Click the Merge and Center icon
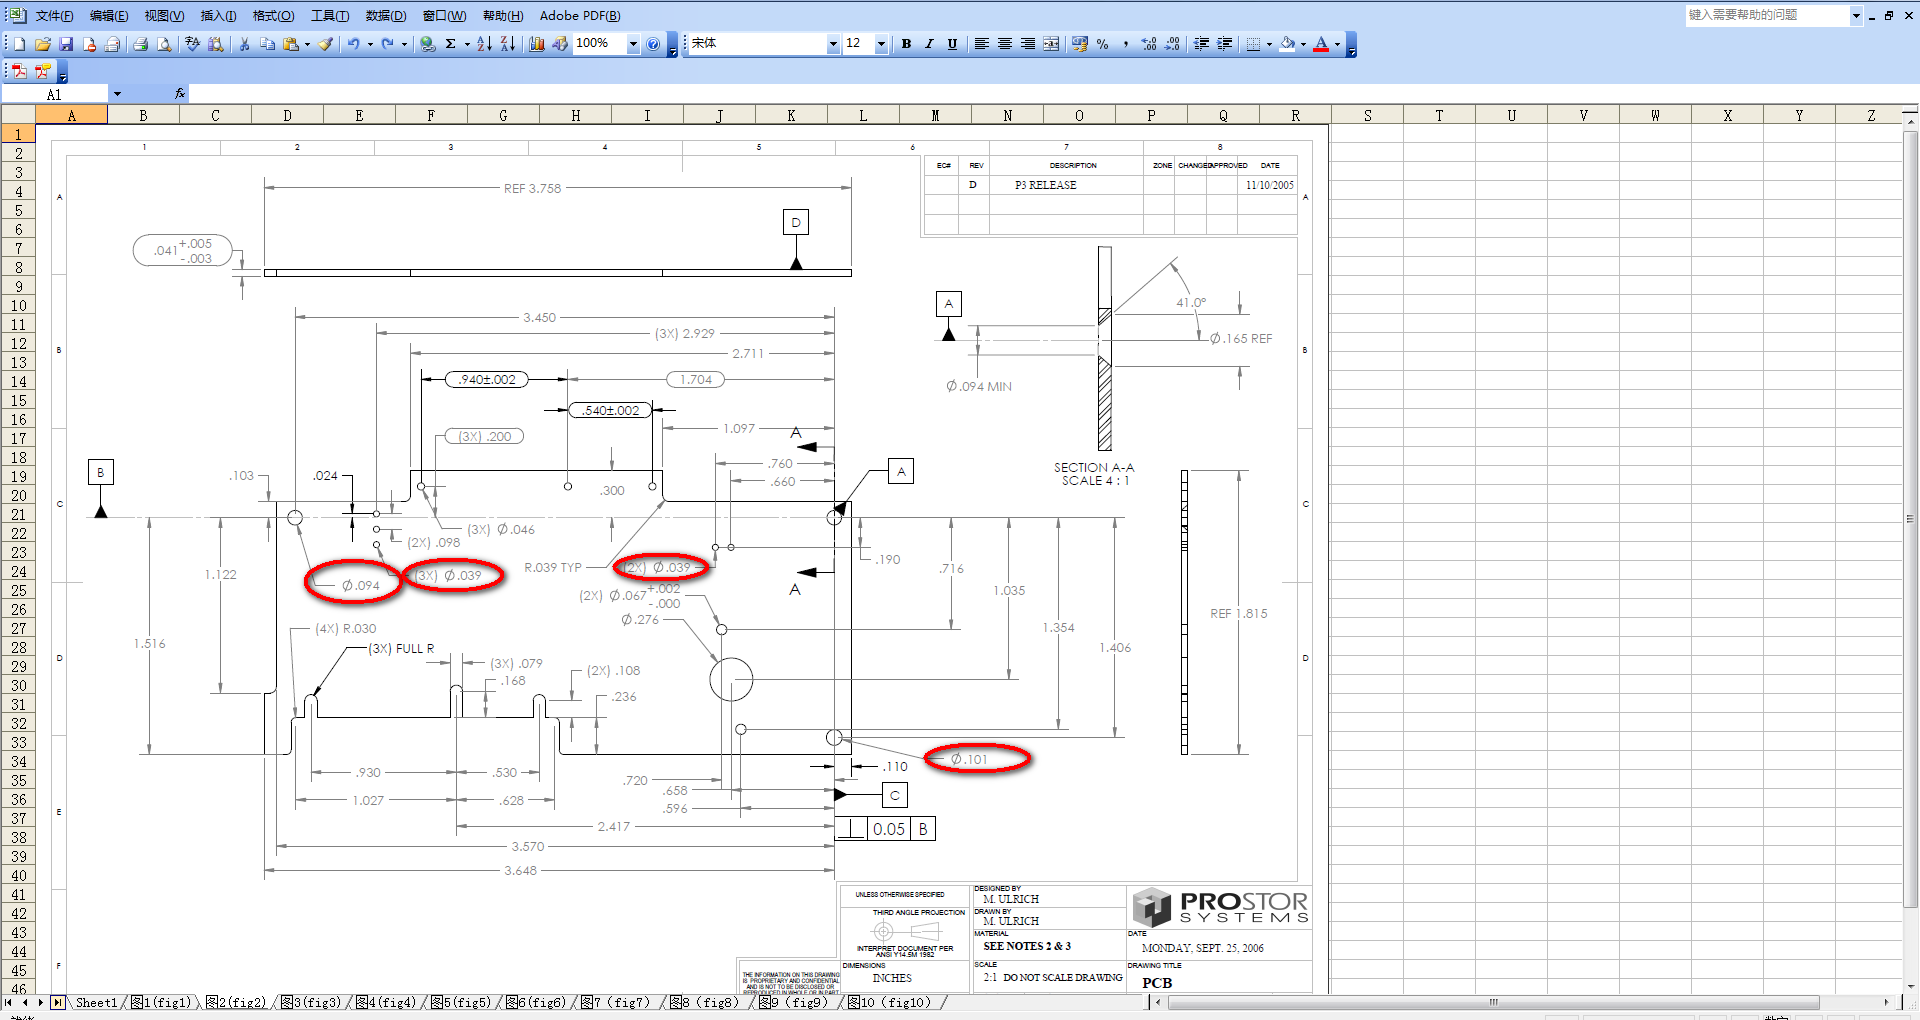Image resolution: width=1920 pixels, height=1020 pixels. point(1051,44)
